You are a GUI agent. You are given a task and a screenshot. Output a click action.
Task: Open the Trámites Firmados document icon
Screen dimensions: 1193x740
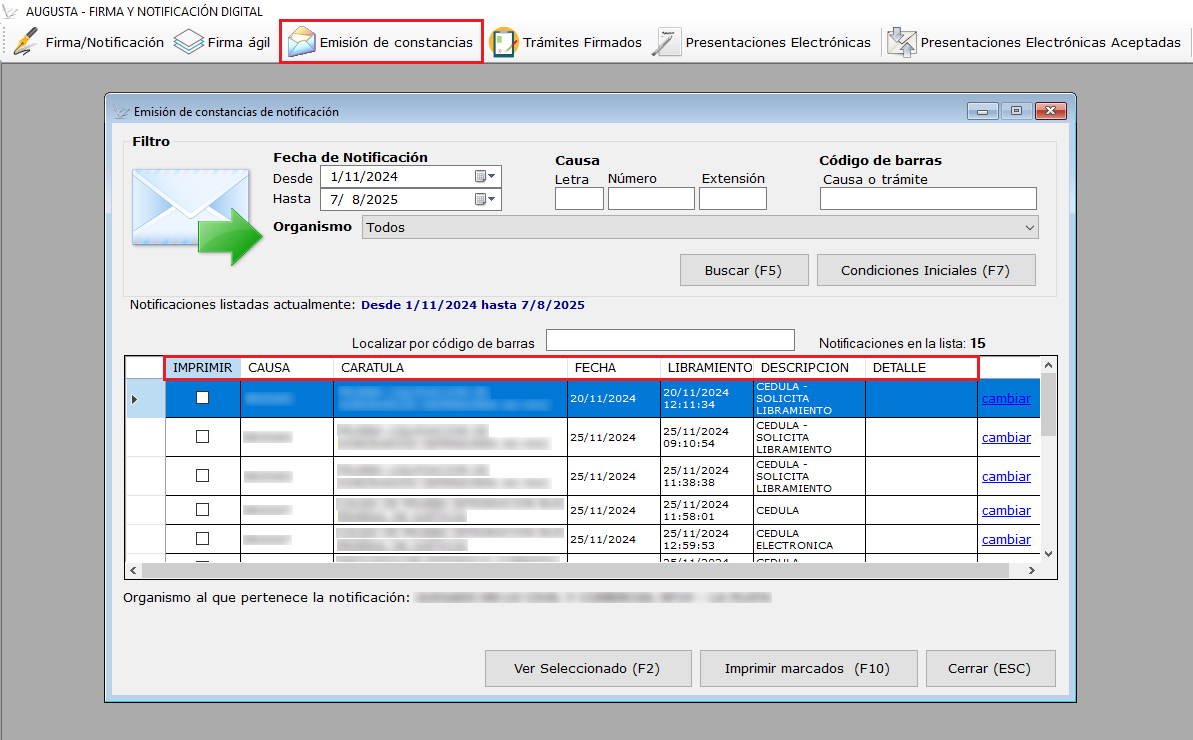click(x=504, y=43)
